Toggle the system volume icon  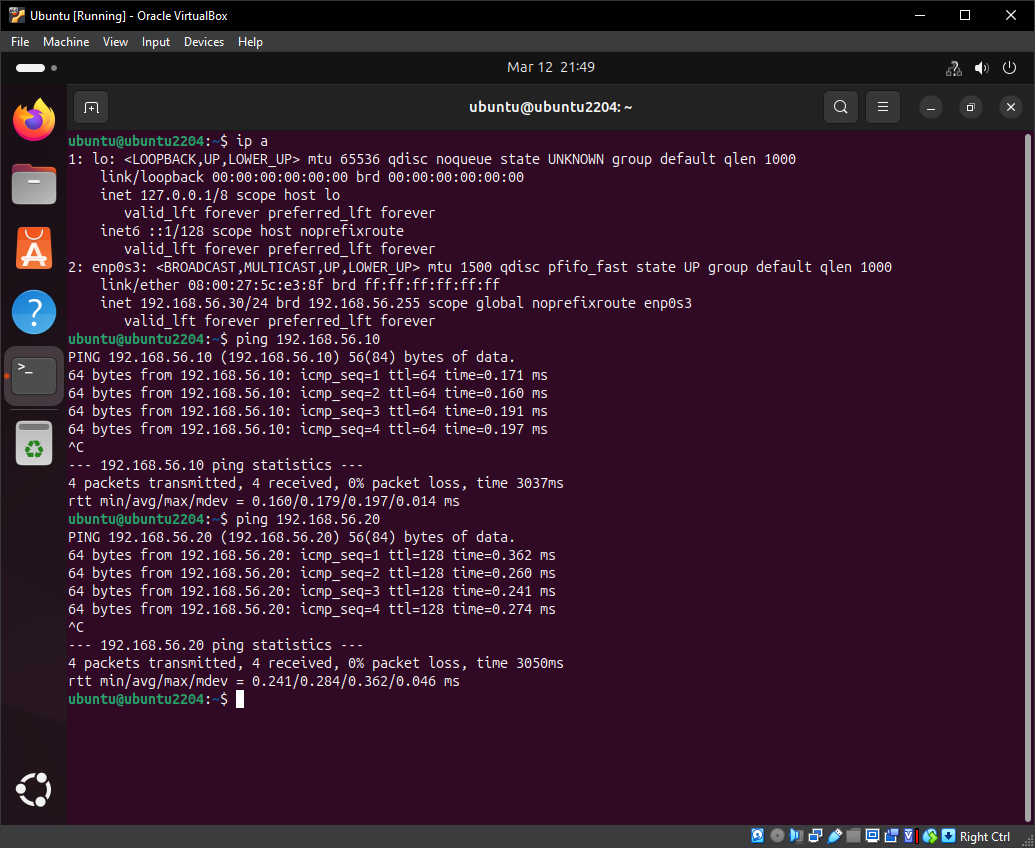coord(981,67)
